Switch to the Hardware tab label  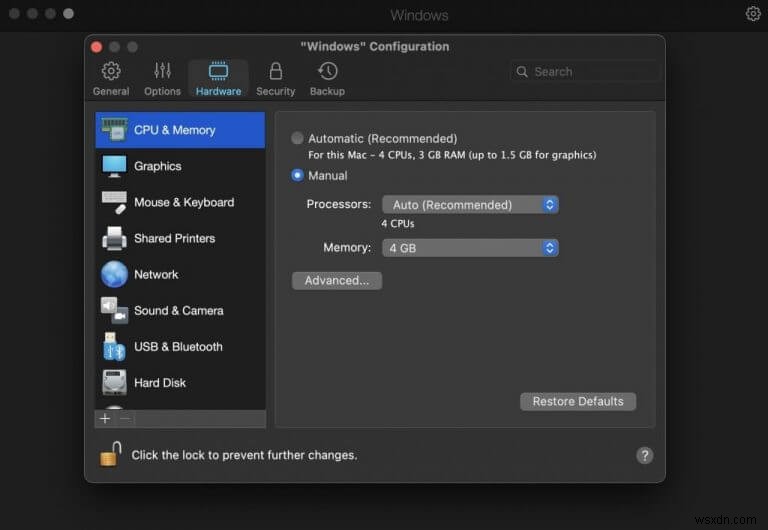coord(218,91)
